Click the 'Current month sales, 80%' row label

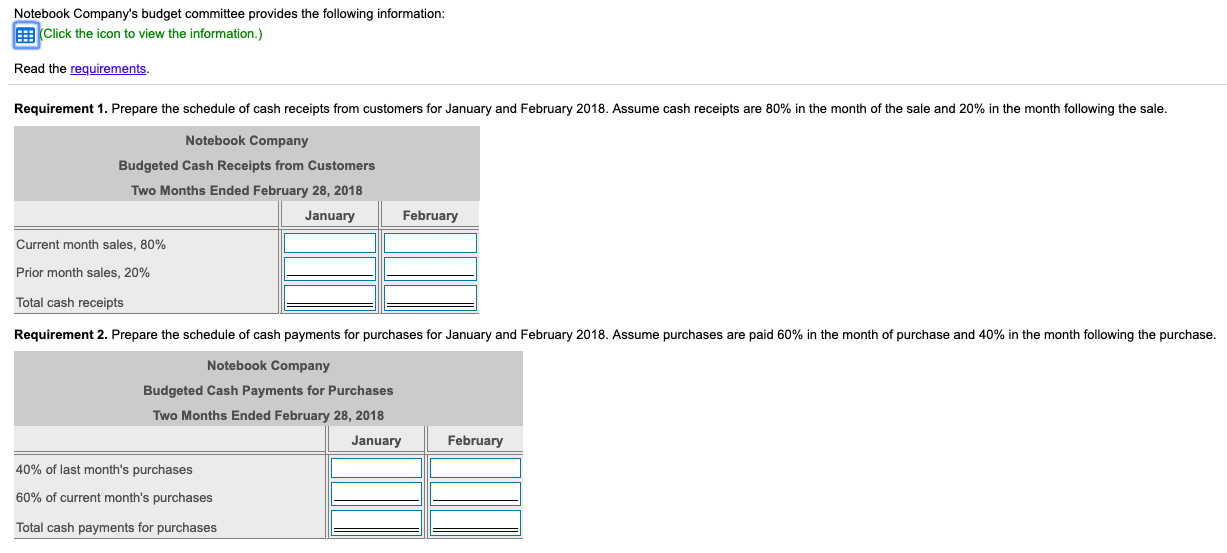91,245
